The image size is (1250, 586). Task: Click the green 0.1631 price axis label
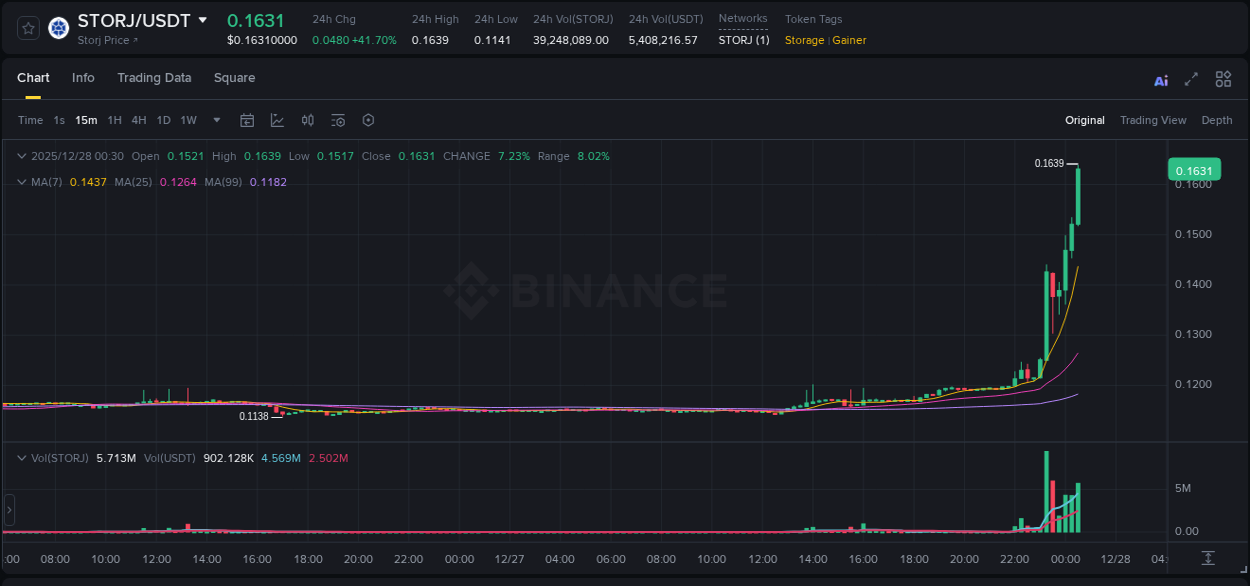click(1194, 170)
